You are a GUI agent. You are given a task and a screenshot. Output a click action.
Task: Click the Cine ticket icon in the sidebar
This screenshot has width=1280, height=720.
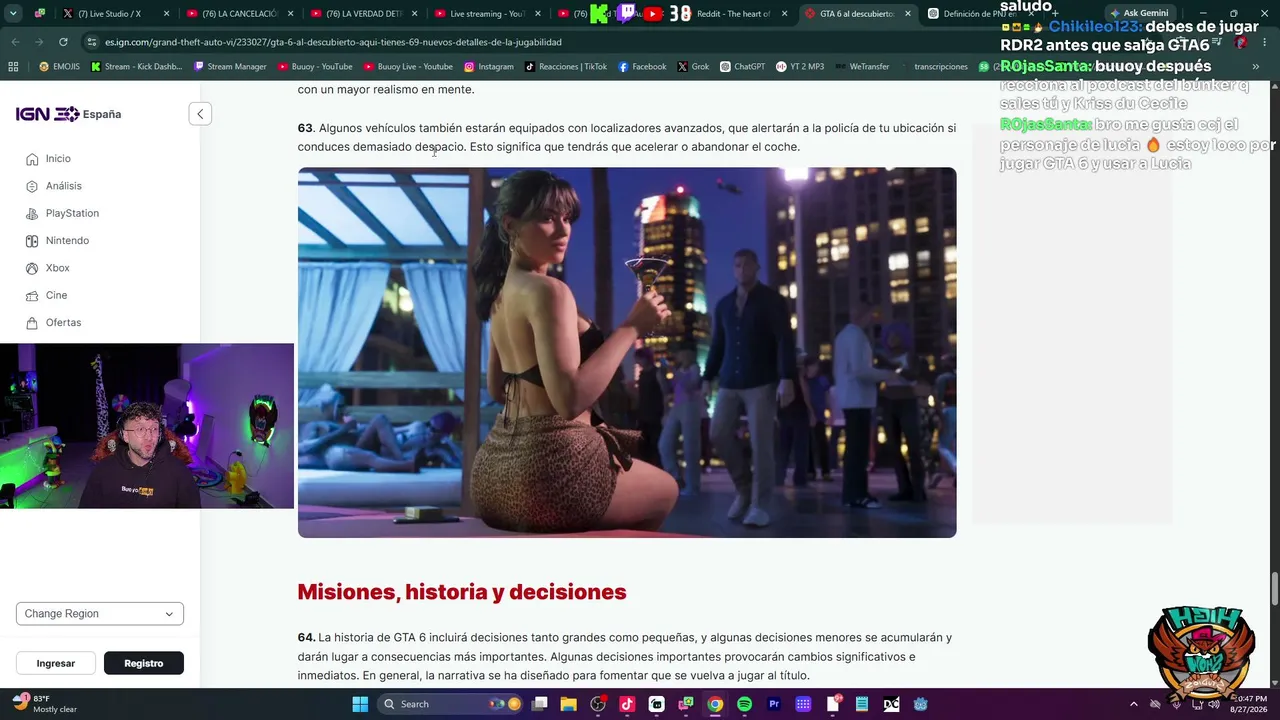point(33,295)
